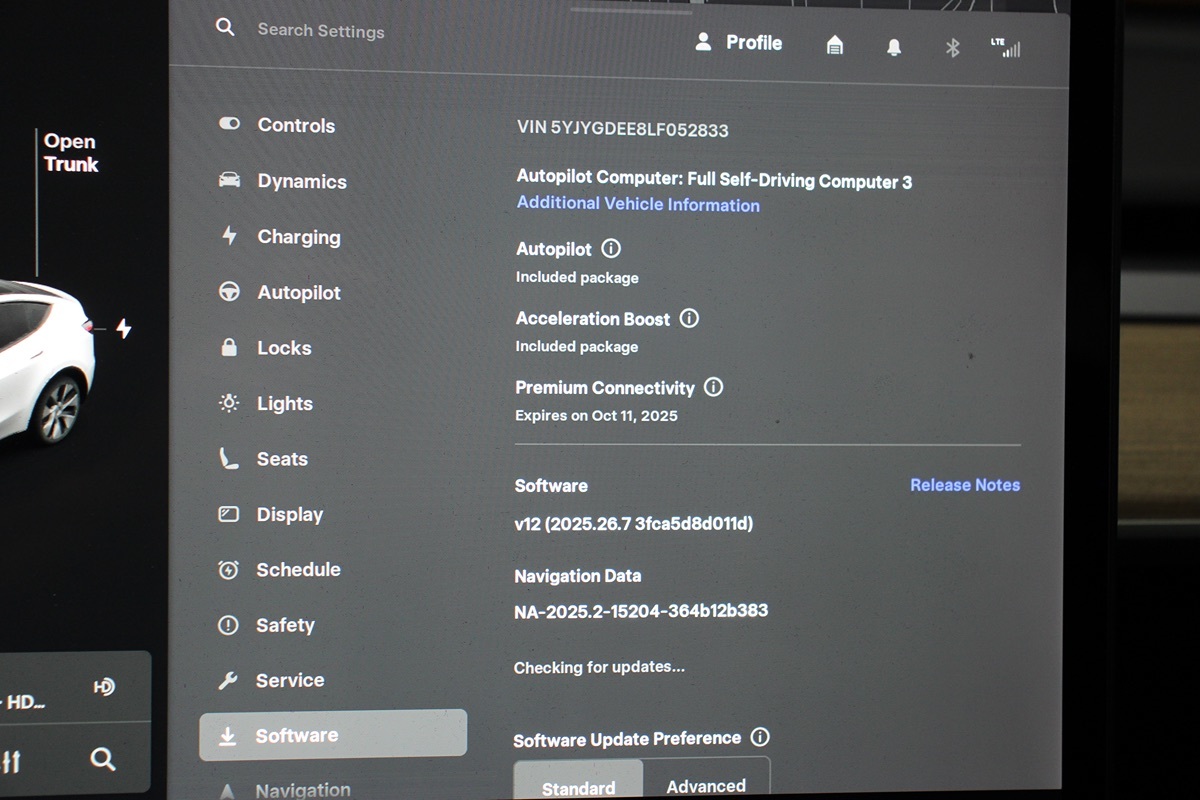Click the Autopilot info icon
The width and height of the screenshot is (1200, 800).
click(611, 249)
